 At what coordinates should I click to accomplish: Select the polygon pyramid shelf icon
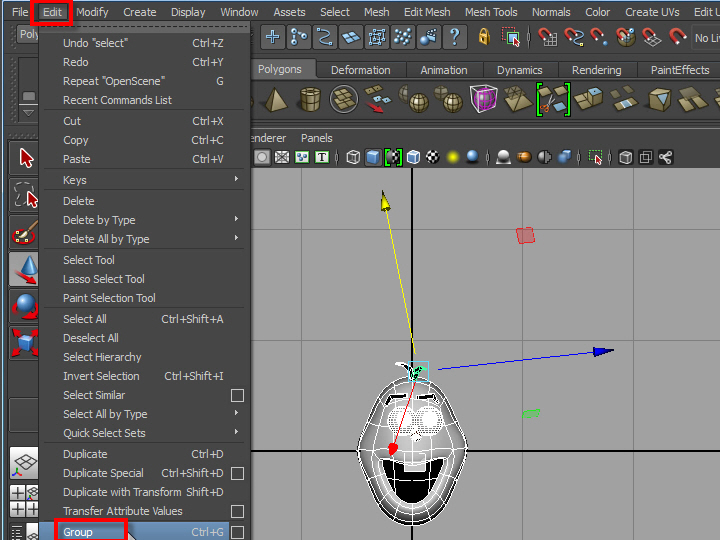277,100
